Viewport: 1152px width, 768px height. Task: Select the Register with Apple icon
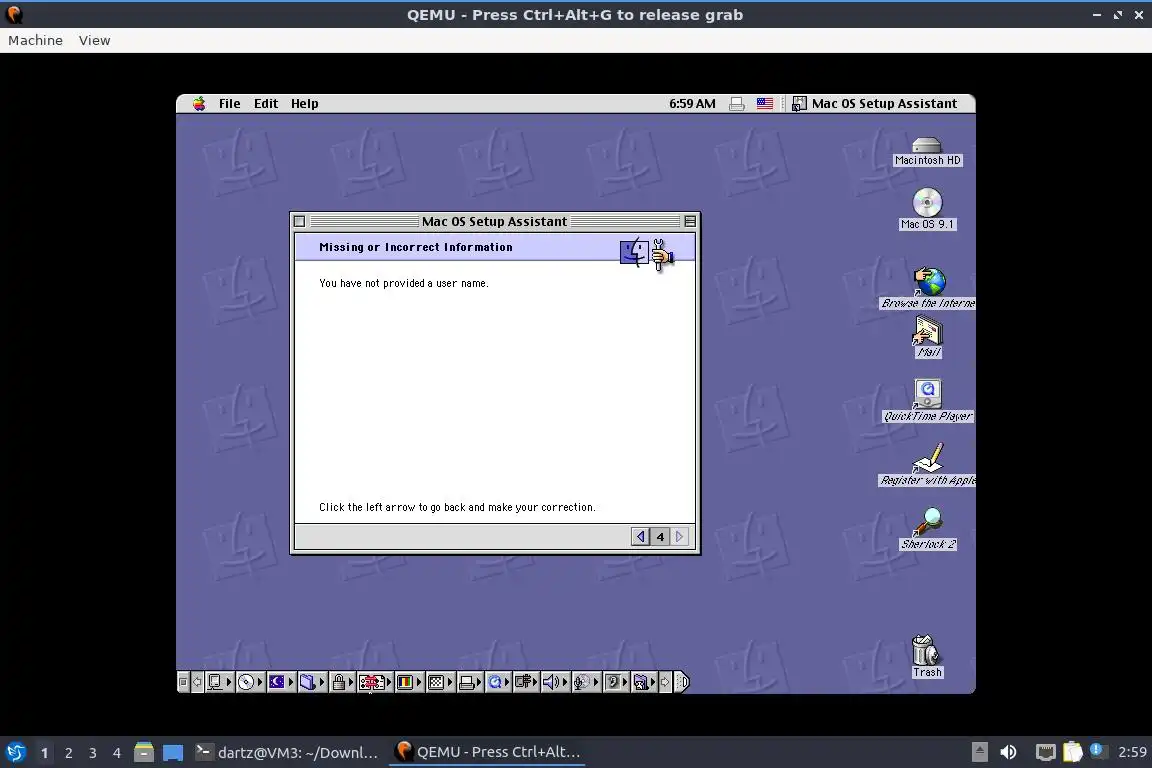[928, 464]
